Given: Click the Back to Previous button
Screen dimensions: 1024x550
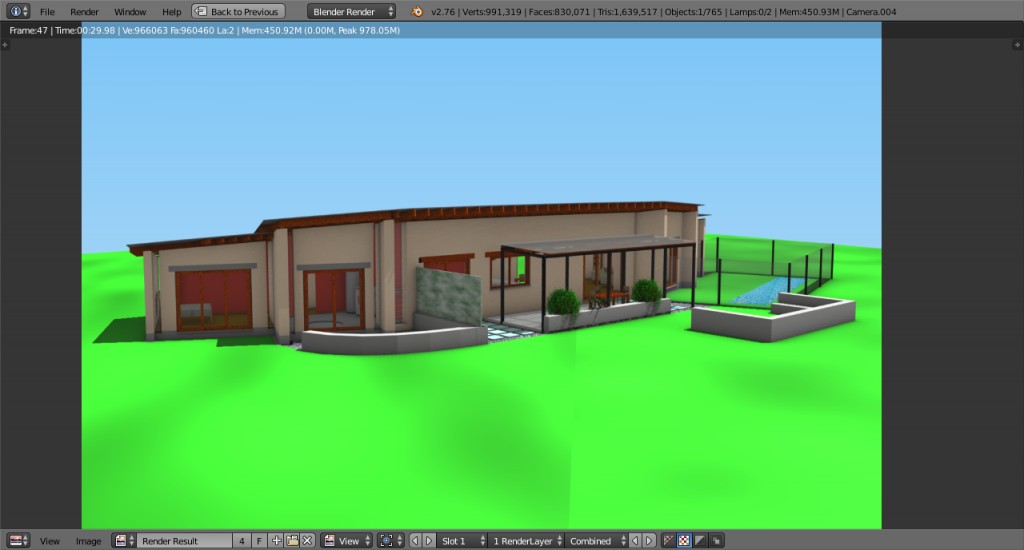Looking at the screenshot, I should pyautogui.click(x=238, y=12).
